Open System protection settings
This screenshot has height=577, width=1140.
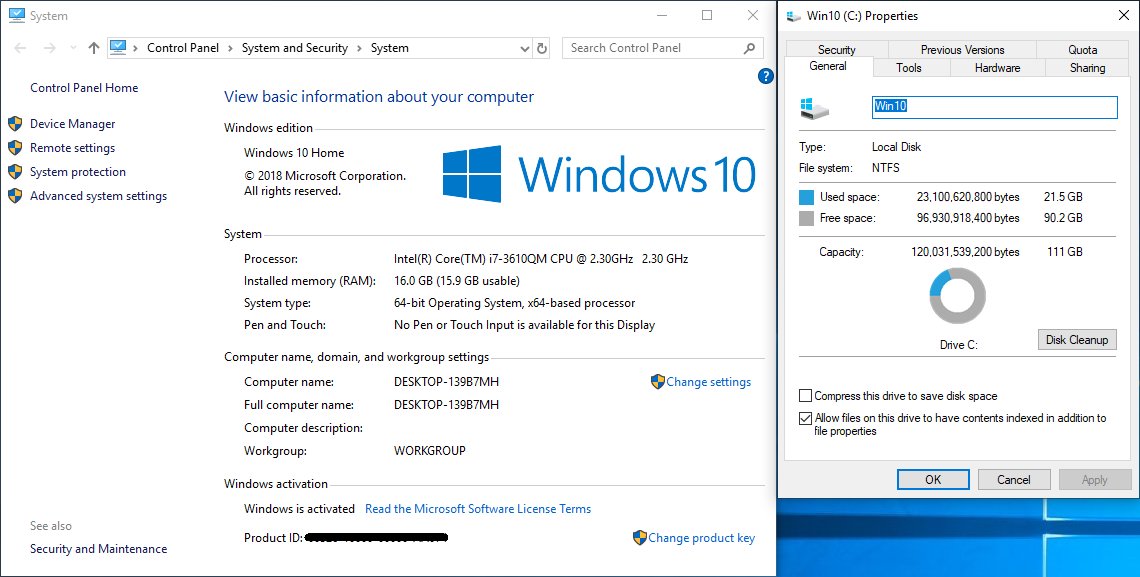pos(78,172)
